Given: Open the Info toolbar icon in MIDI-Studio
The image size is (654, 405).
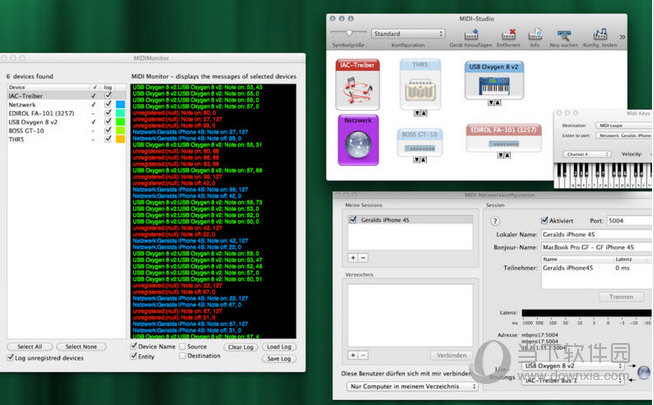Looking at the screenshot, I should tap(535, 35).
